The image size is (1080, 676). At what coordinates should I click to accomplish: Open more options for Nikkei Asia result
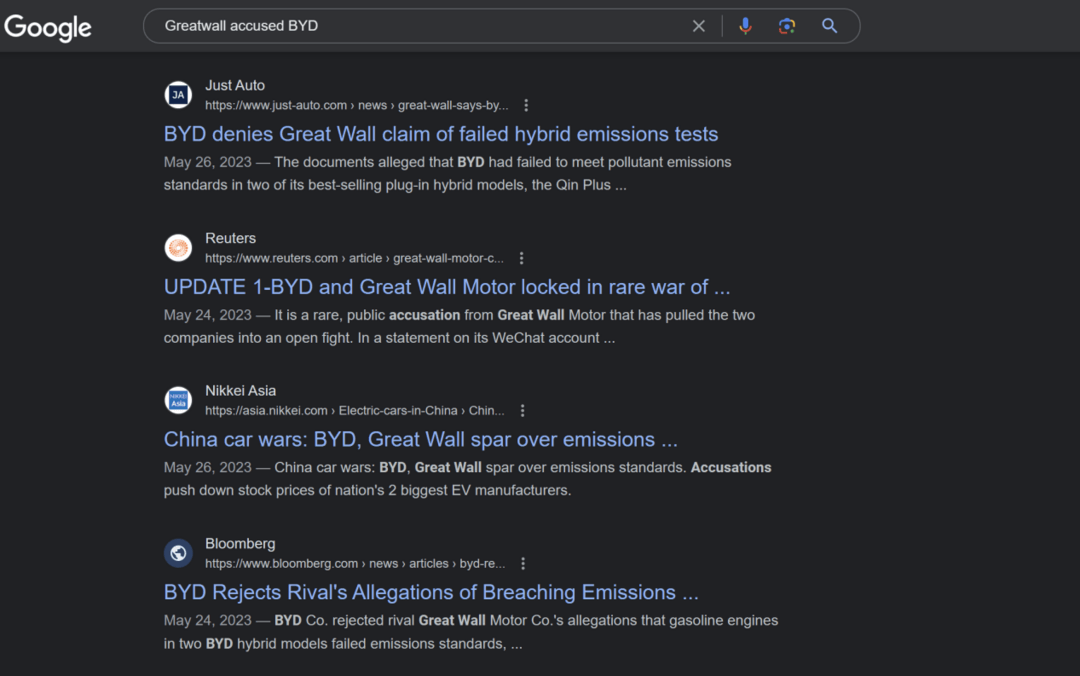tap(523, 411)
